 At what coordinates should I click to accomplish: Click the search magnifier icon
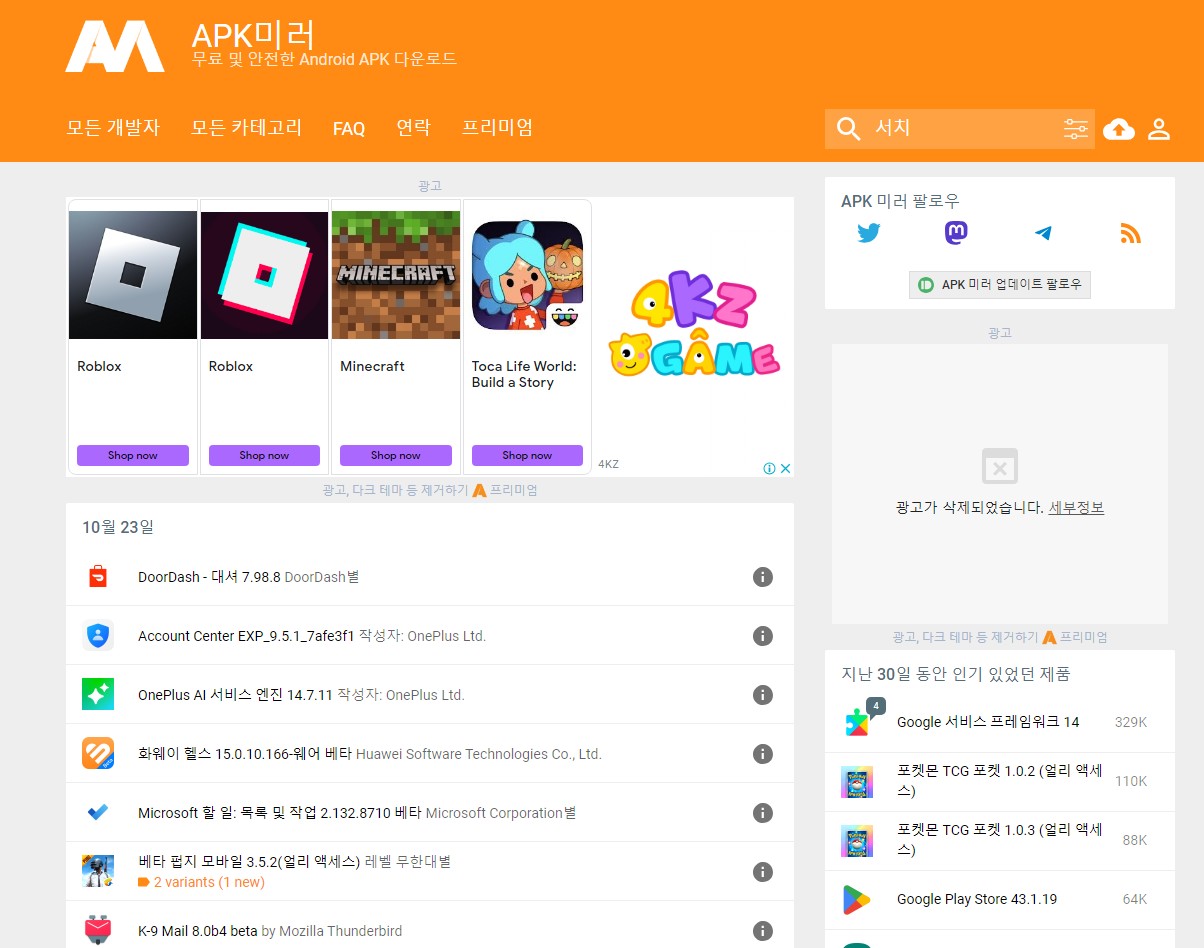848,129
